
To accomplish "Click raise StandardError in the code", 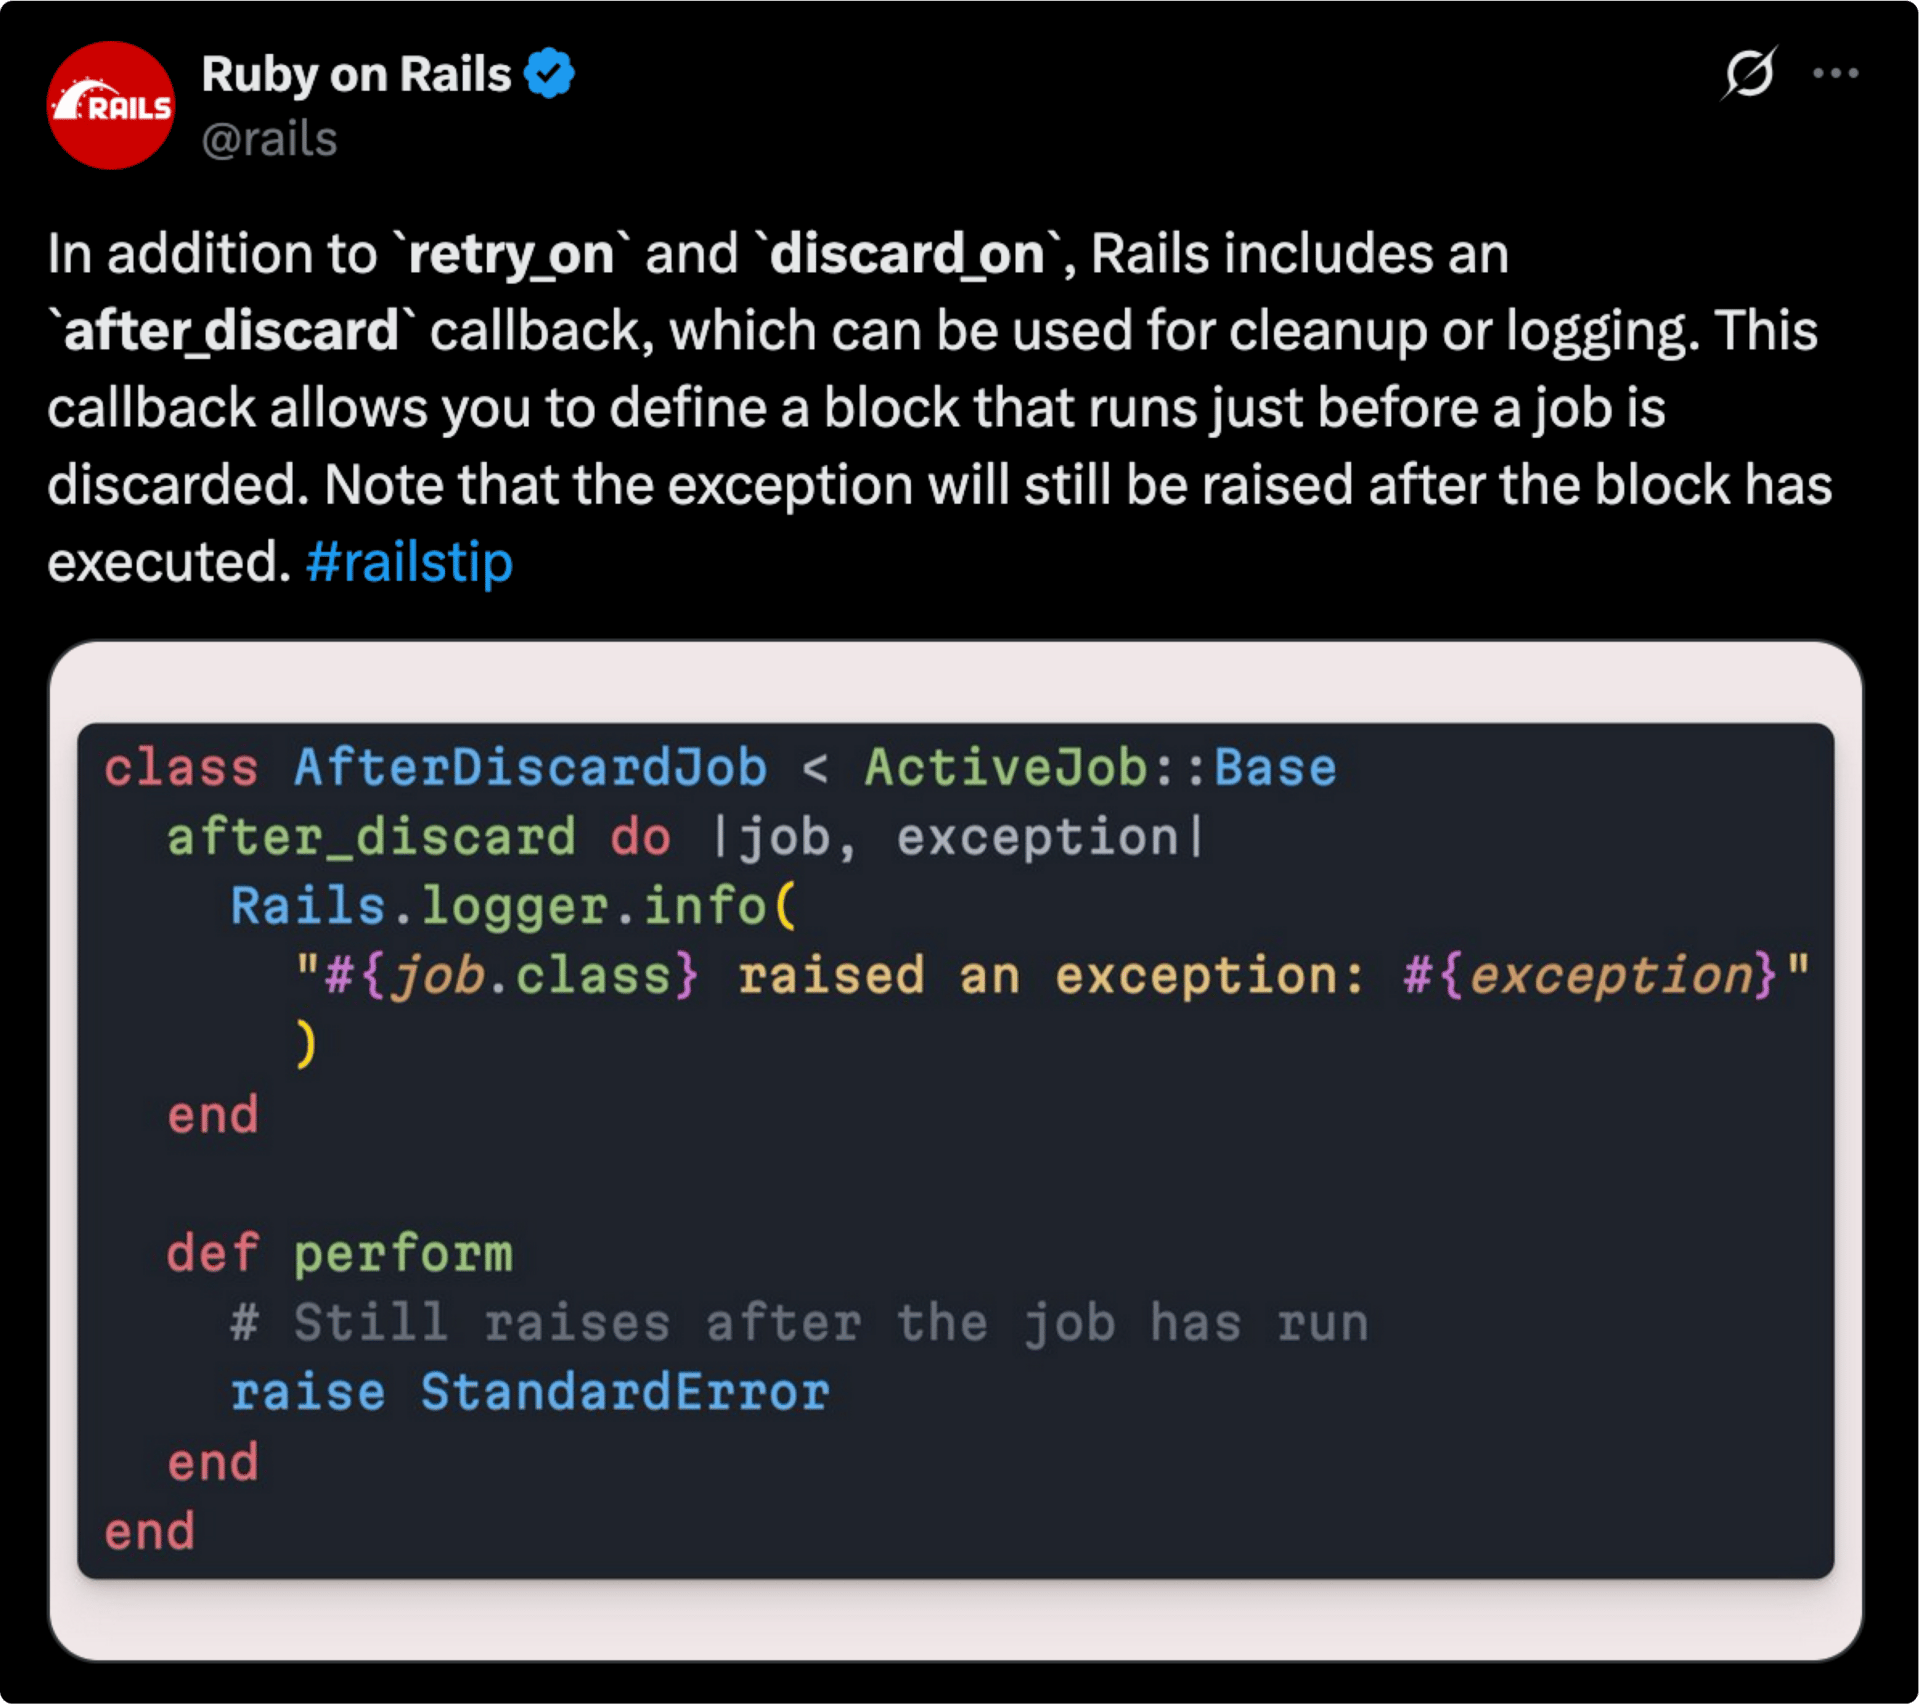I will point(530,1392).
